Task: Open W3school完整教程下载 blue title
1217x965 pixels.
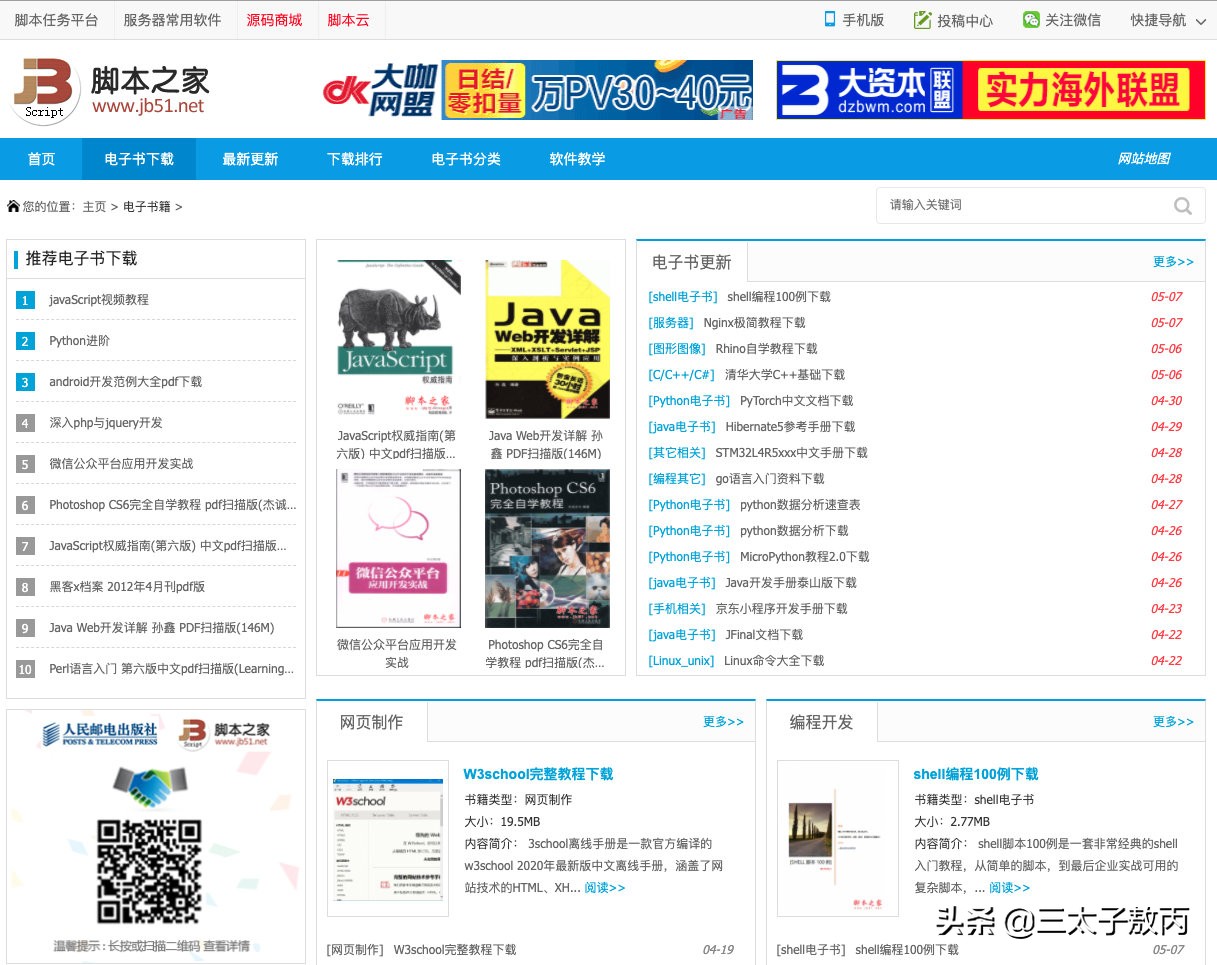Action: pos(538,774)
